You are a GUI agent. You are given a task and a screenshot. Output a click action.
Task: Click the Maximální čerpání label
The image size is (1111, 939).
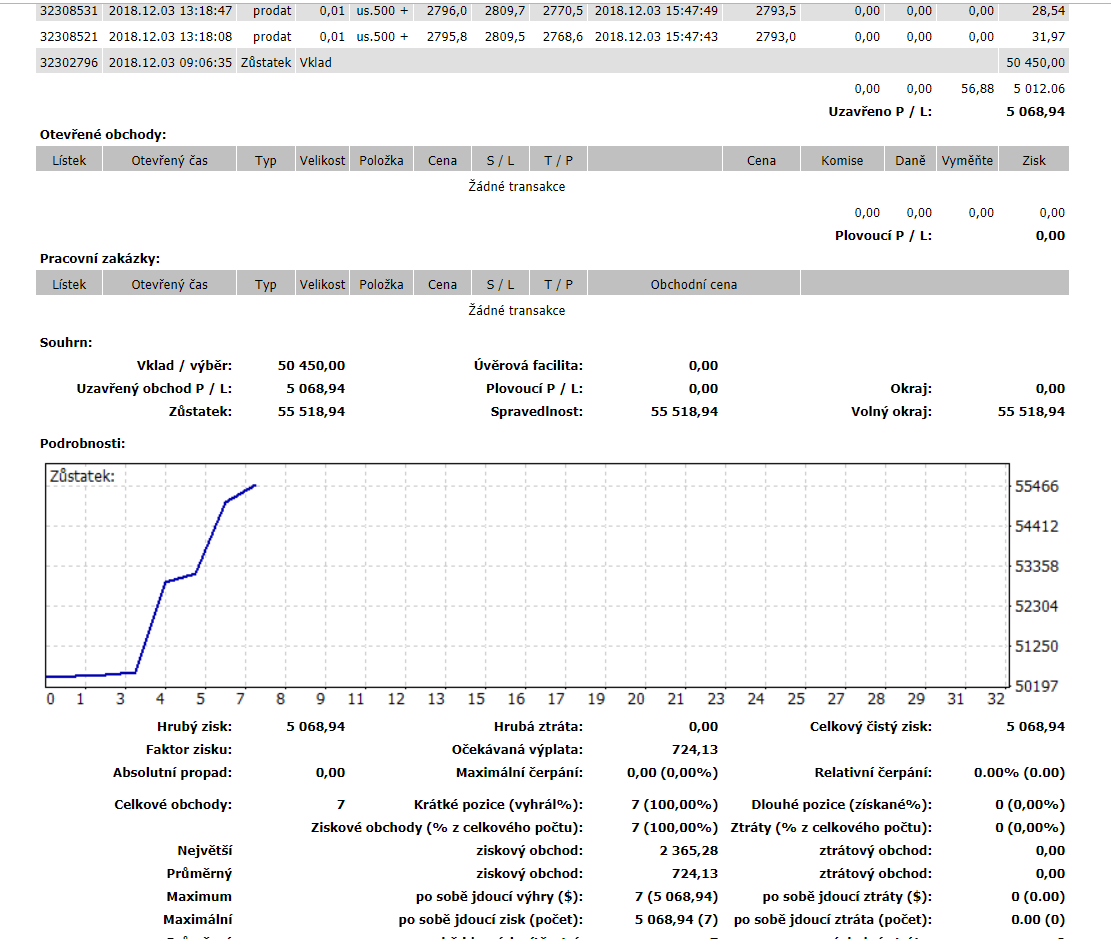point(519,772)
